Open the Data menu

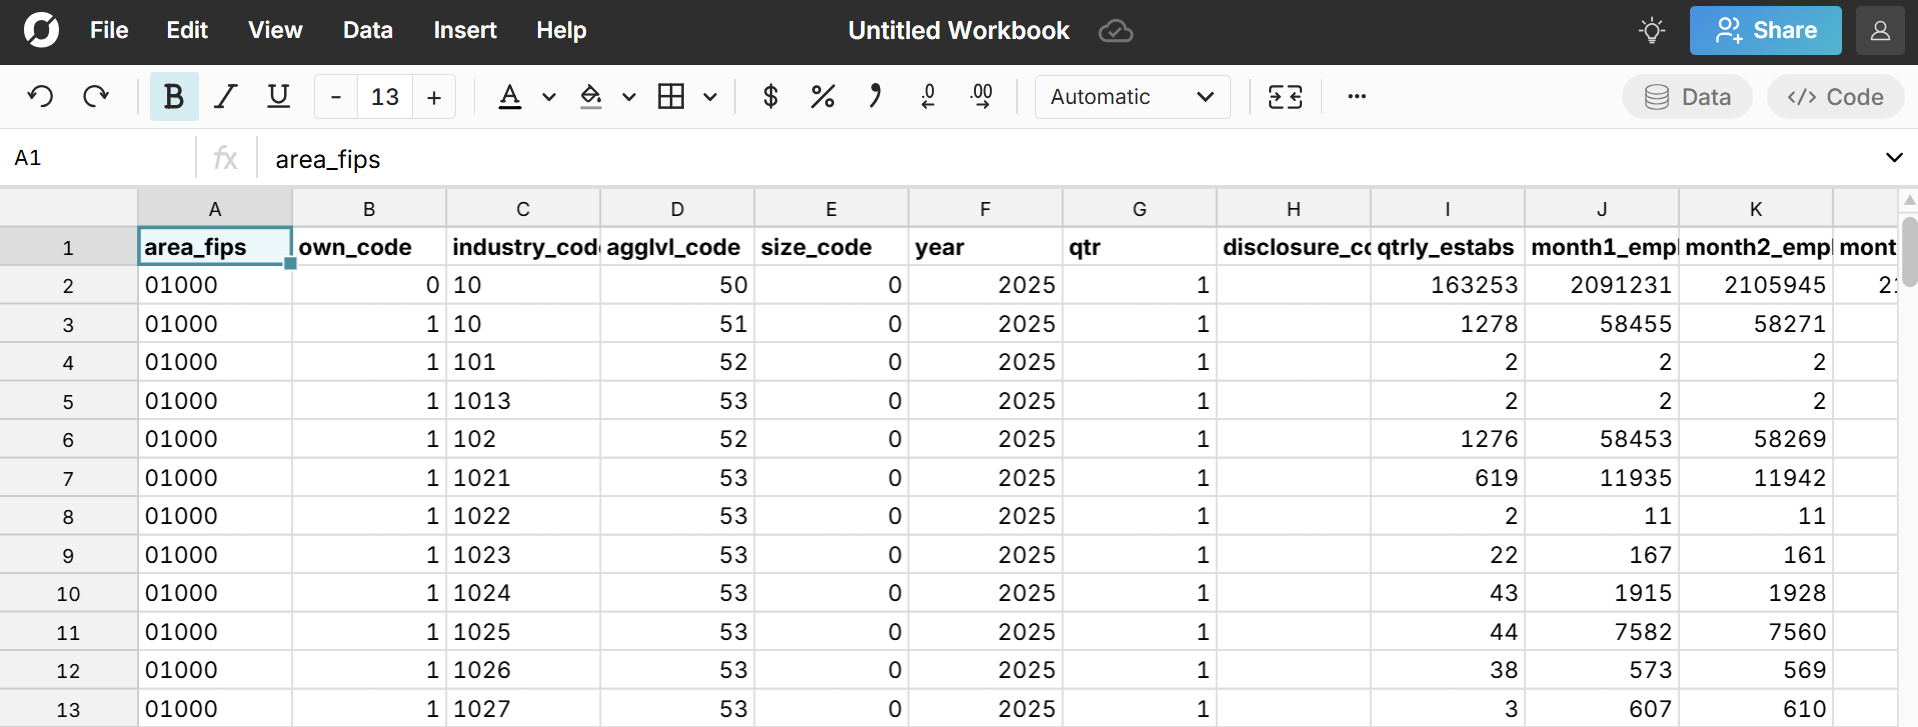coord(367,31)
